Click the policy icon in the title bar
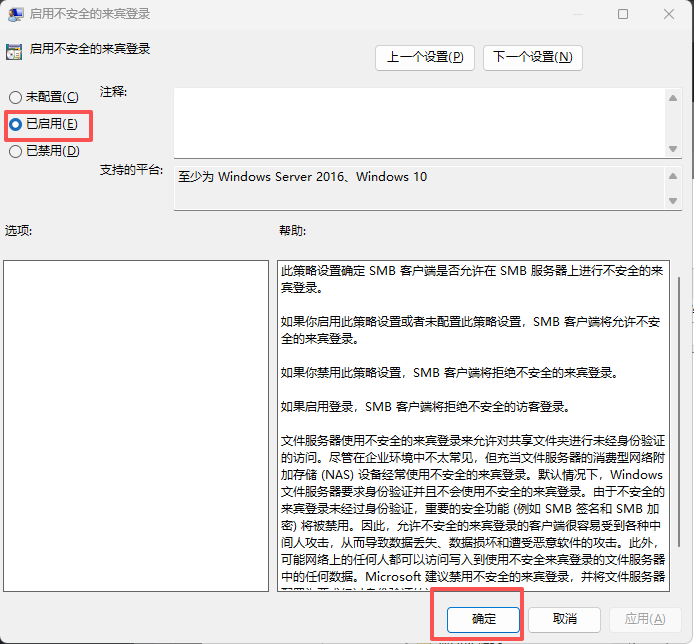The image size is (694, 644). coord(14,14)
